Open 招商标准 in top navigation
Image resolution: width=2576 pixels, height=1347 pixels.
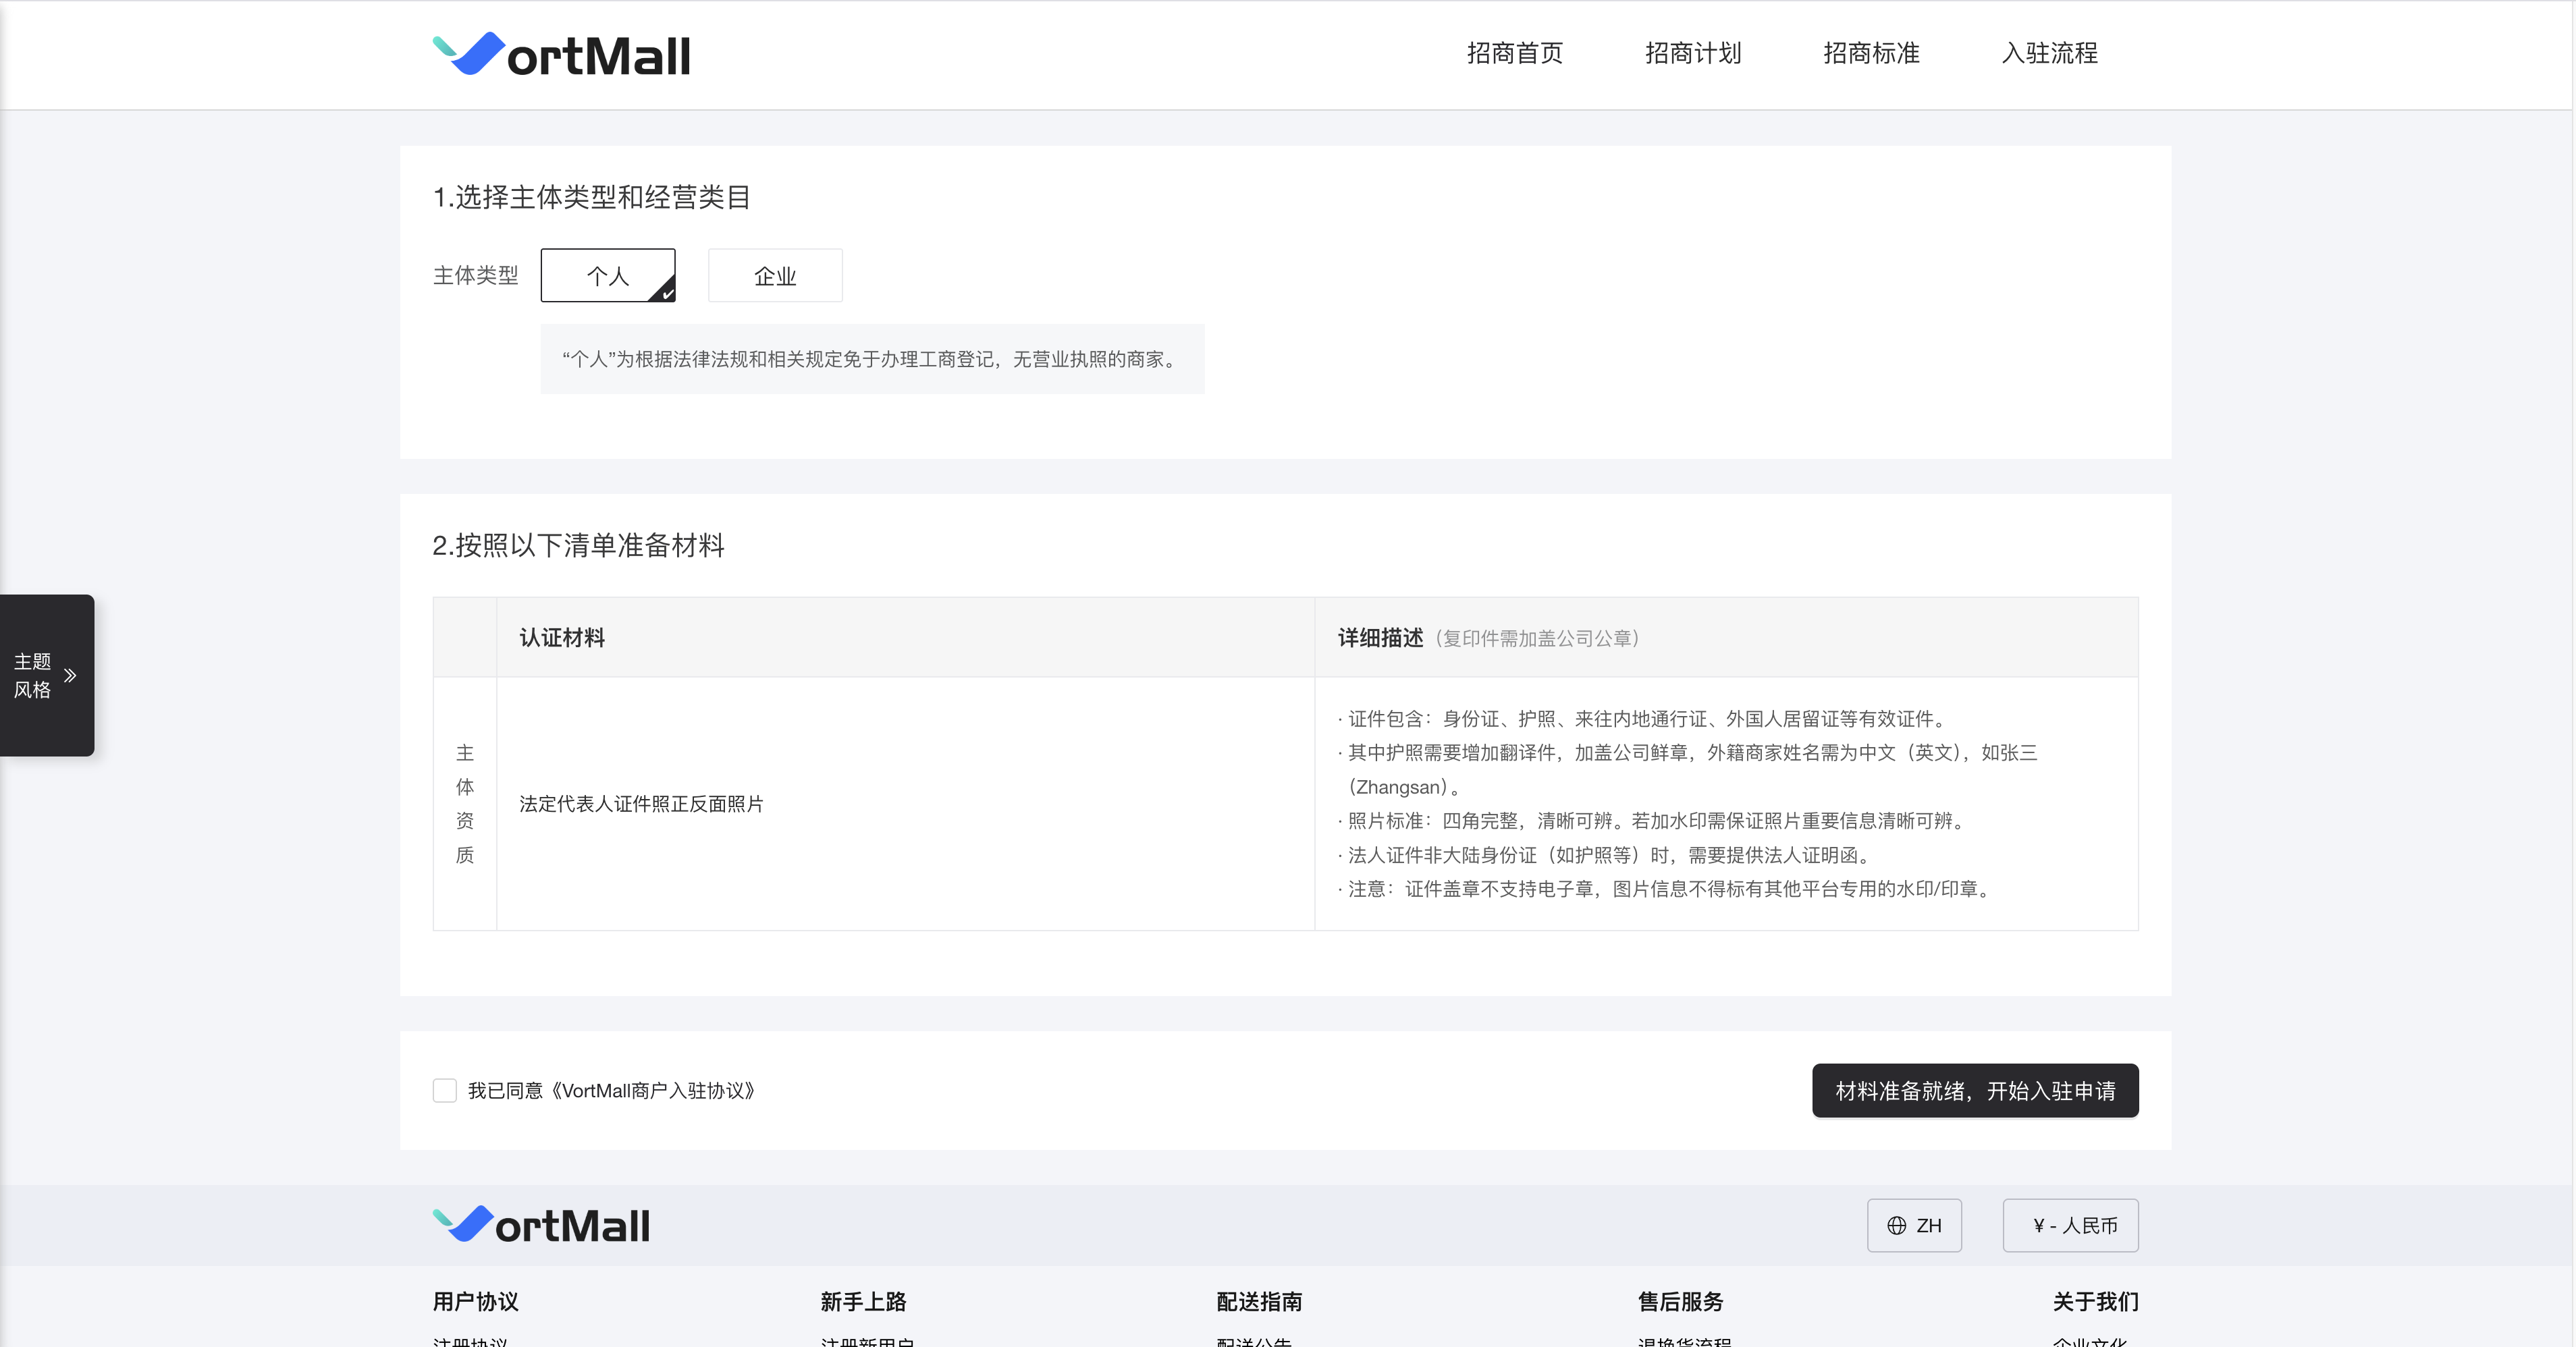pos(1871,54)
